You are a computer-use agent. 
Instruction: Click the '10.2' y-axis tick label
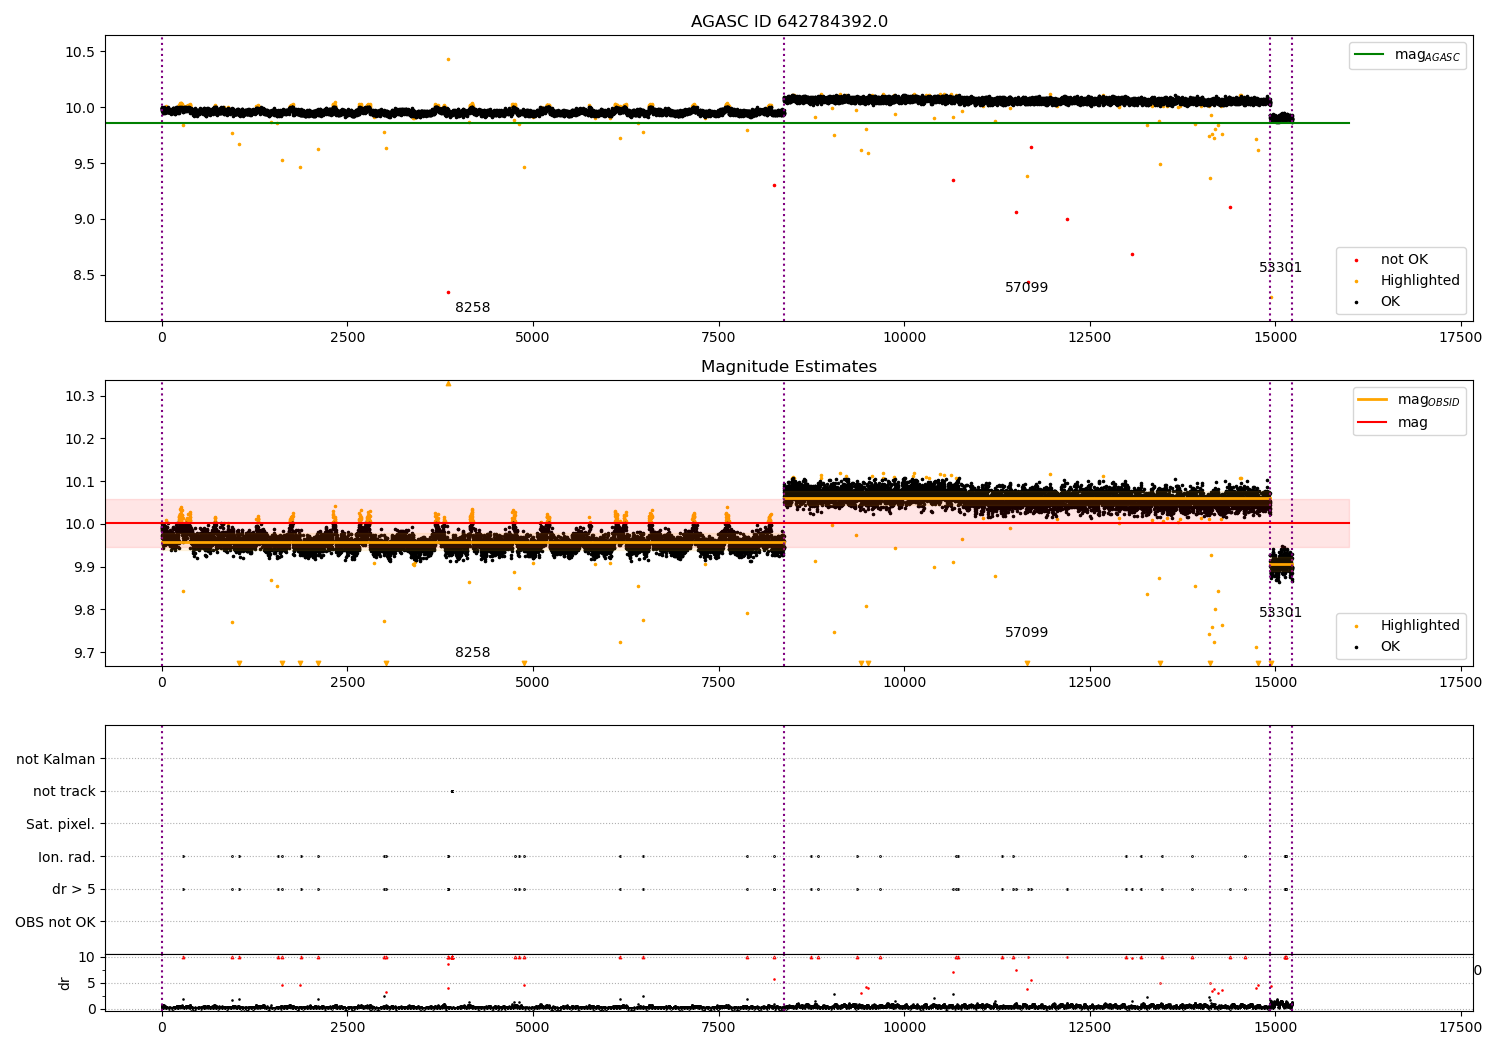click(x=80, y=439)
